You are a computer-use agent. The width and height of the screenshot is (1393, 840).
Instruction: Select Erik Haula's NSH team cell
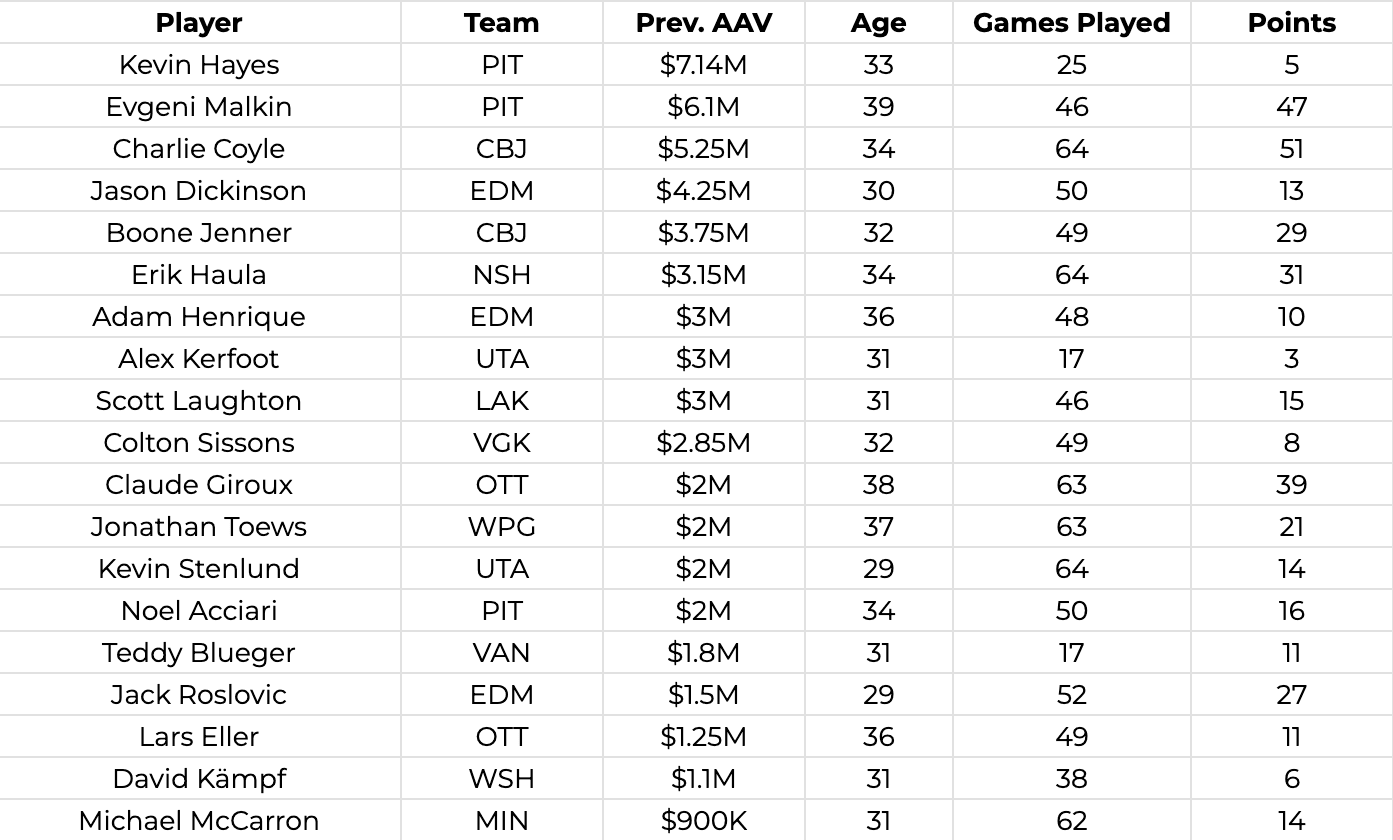click(x=501, y=275)
